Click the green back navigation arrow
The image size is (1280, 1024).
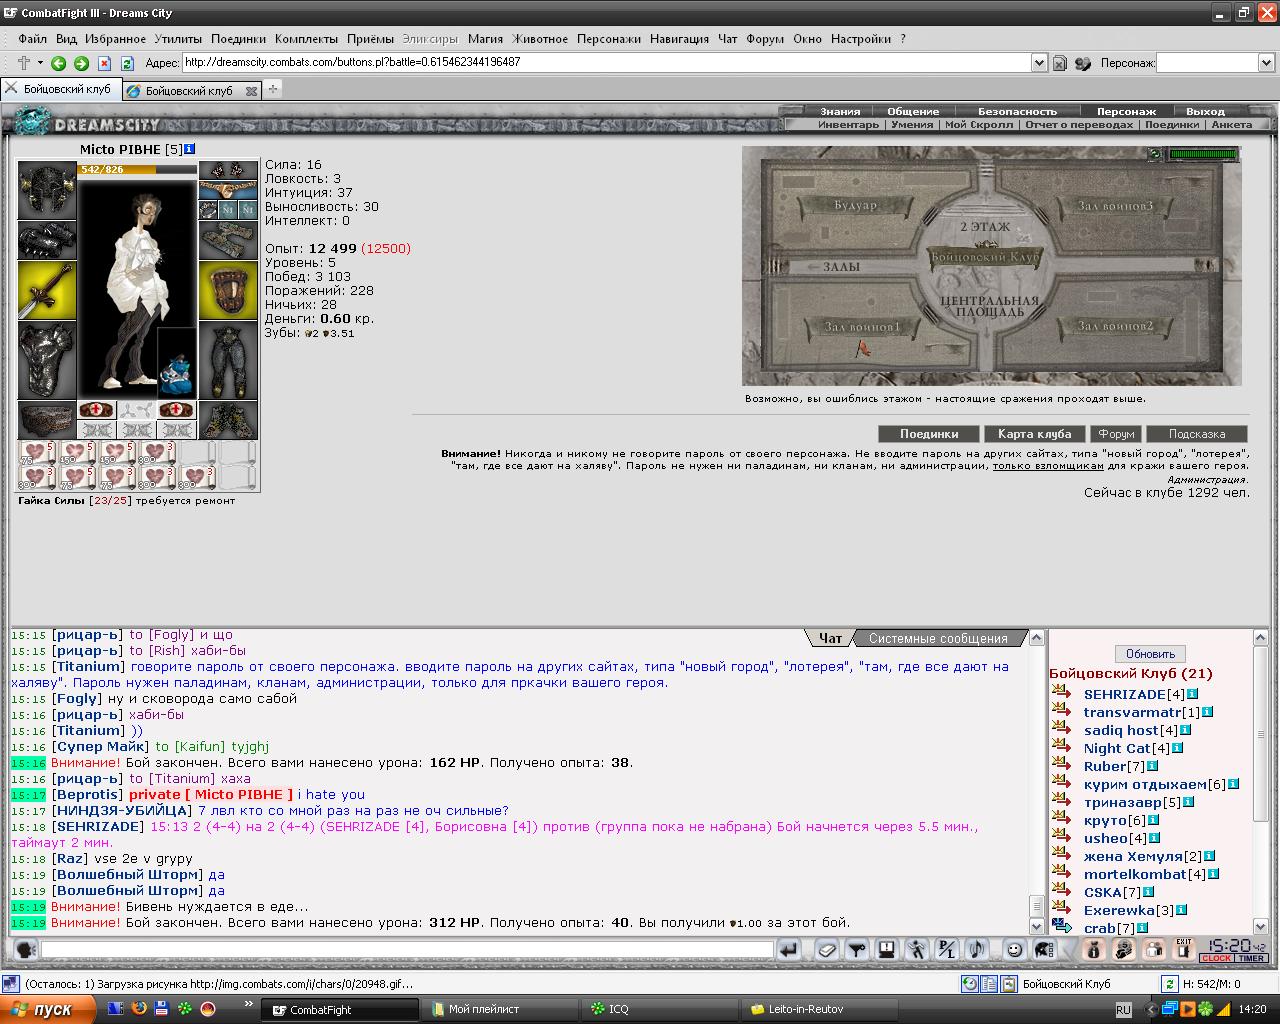[58, 63]
